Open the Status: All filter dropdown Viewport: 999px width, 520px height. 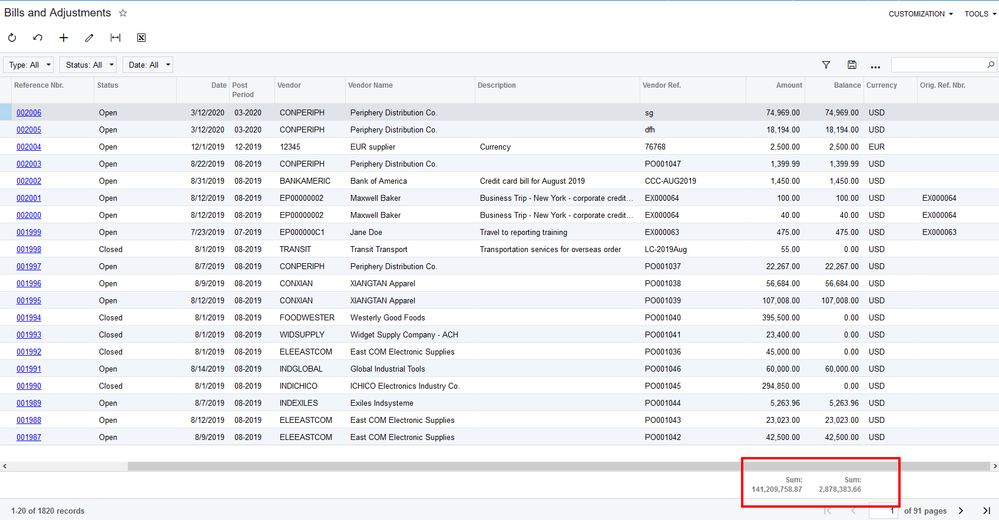tap(88, 64)
